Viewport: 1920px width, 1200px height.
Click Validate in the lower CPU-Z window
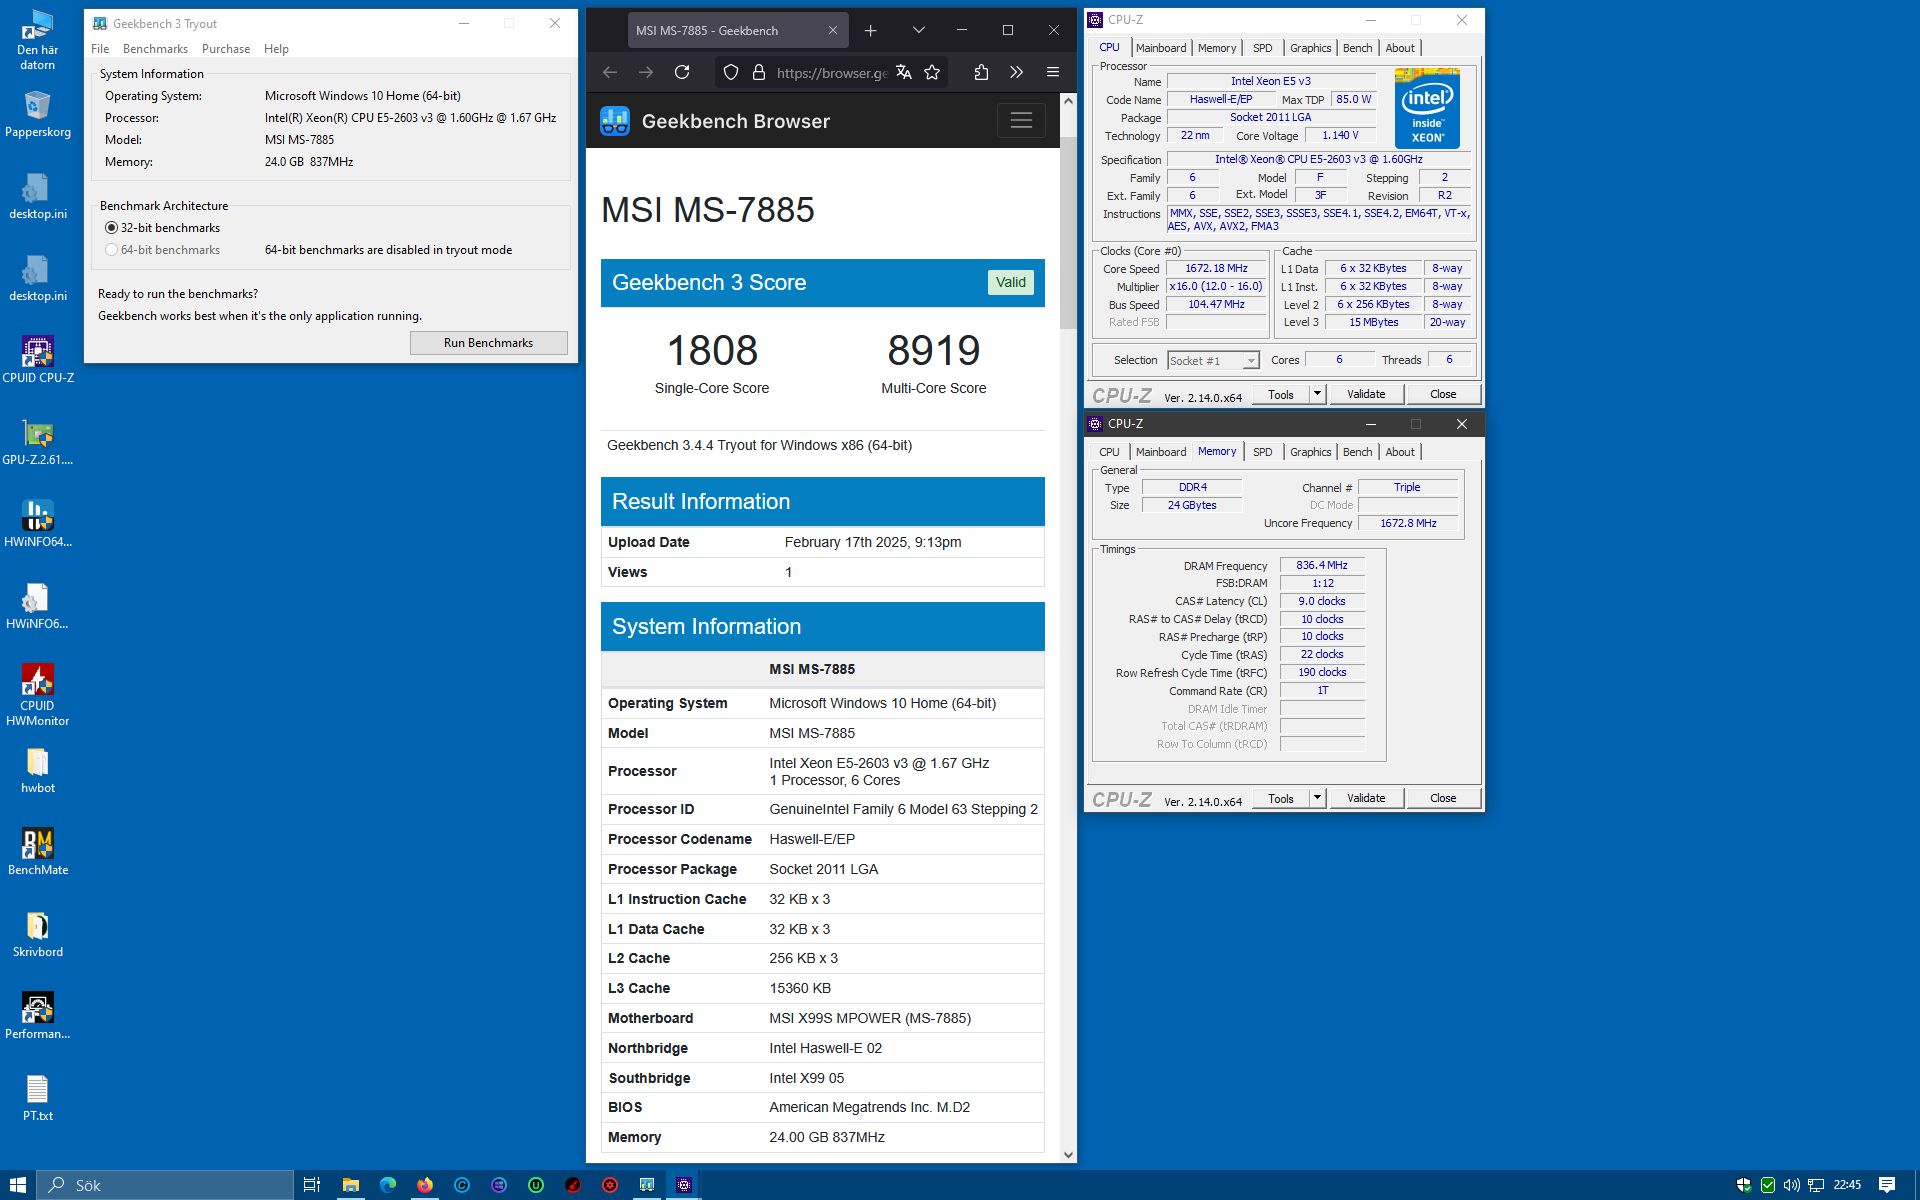[x=1366, y=798]
